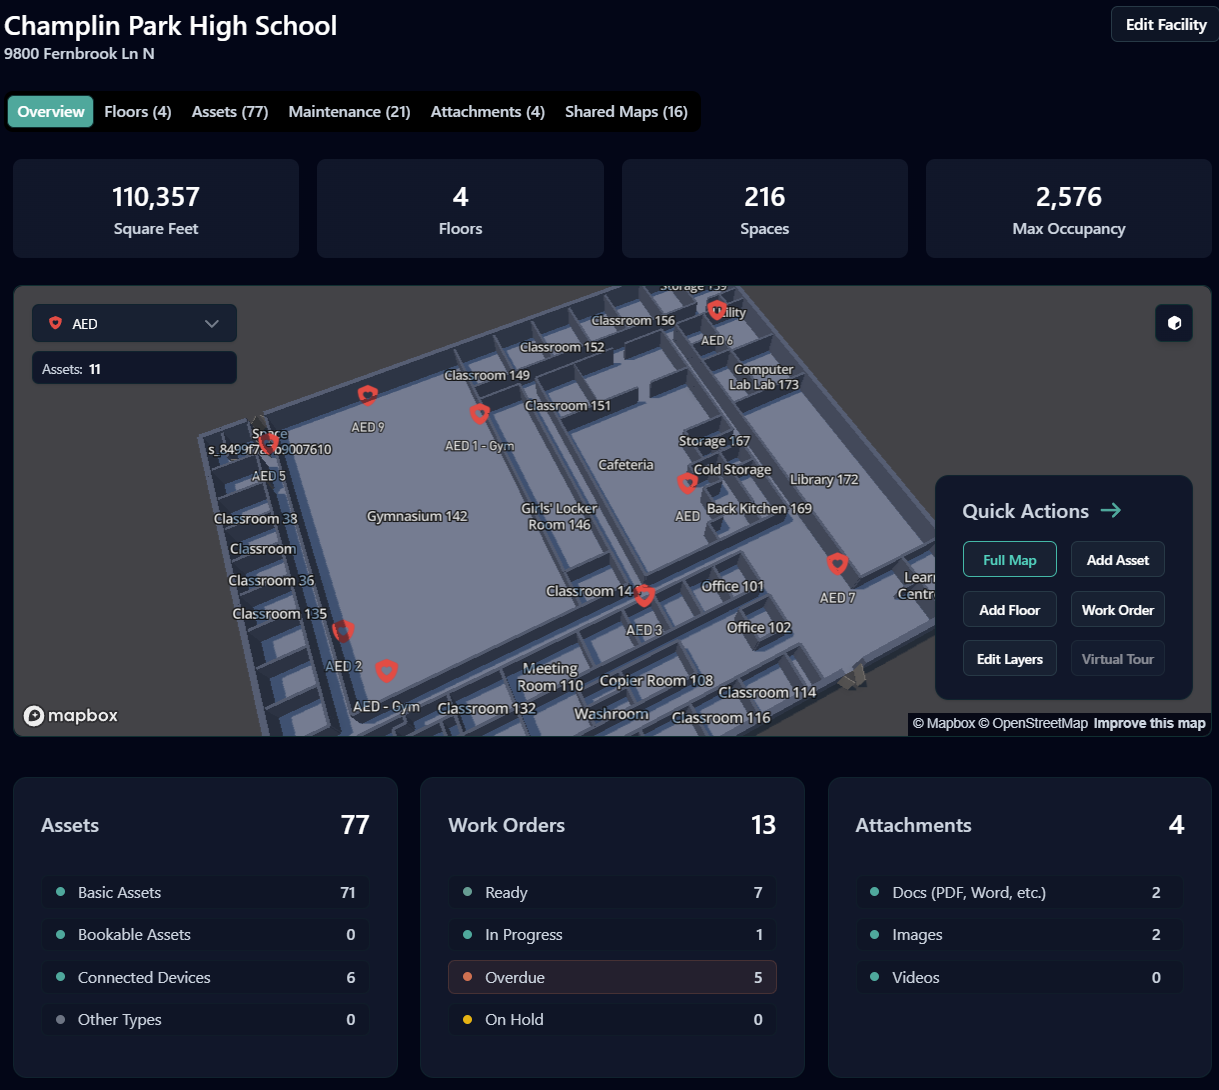Open the Shared Maps (16) tab
1219x1090 pixels.
626,111
